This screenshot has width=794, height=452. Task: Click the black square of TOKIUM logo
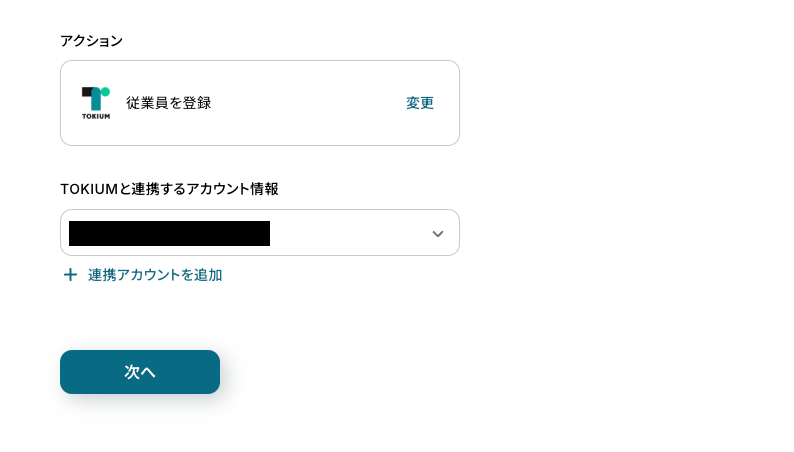pos(87,92)
